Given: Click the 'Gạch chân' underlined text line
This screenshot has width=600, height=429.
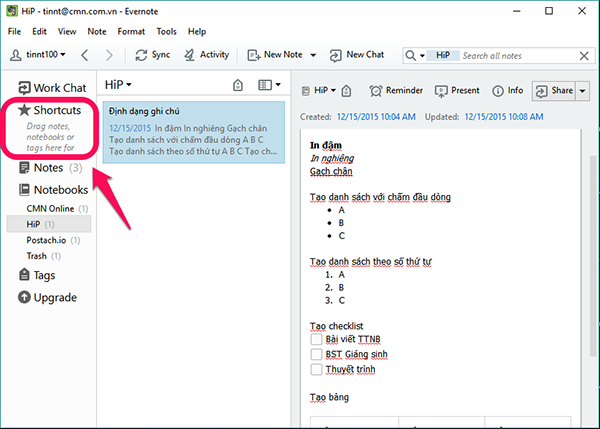Looking at the screenshot, I should 331,171.
